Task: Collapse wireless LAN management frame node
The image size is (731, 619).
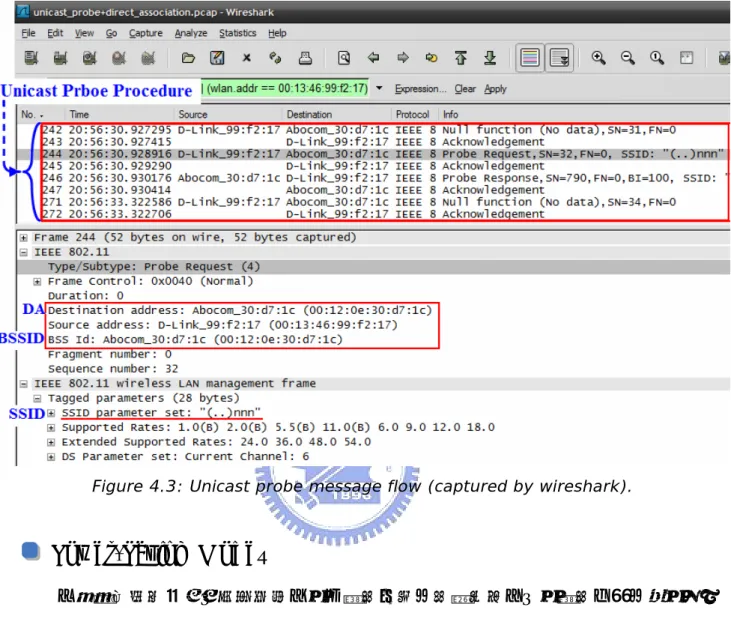Action: coord(23,384)
